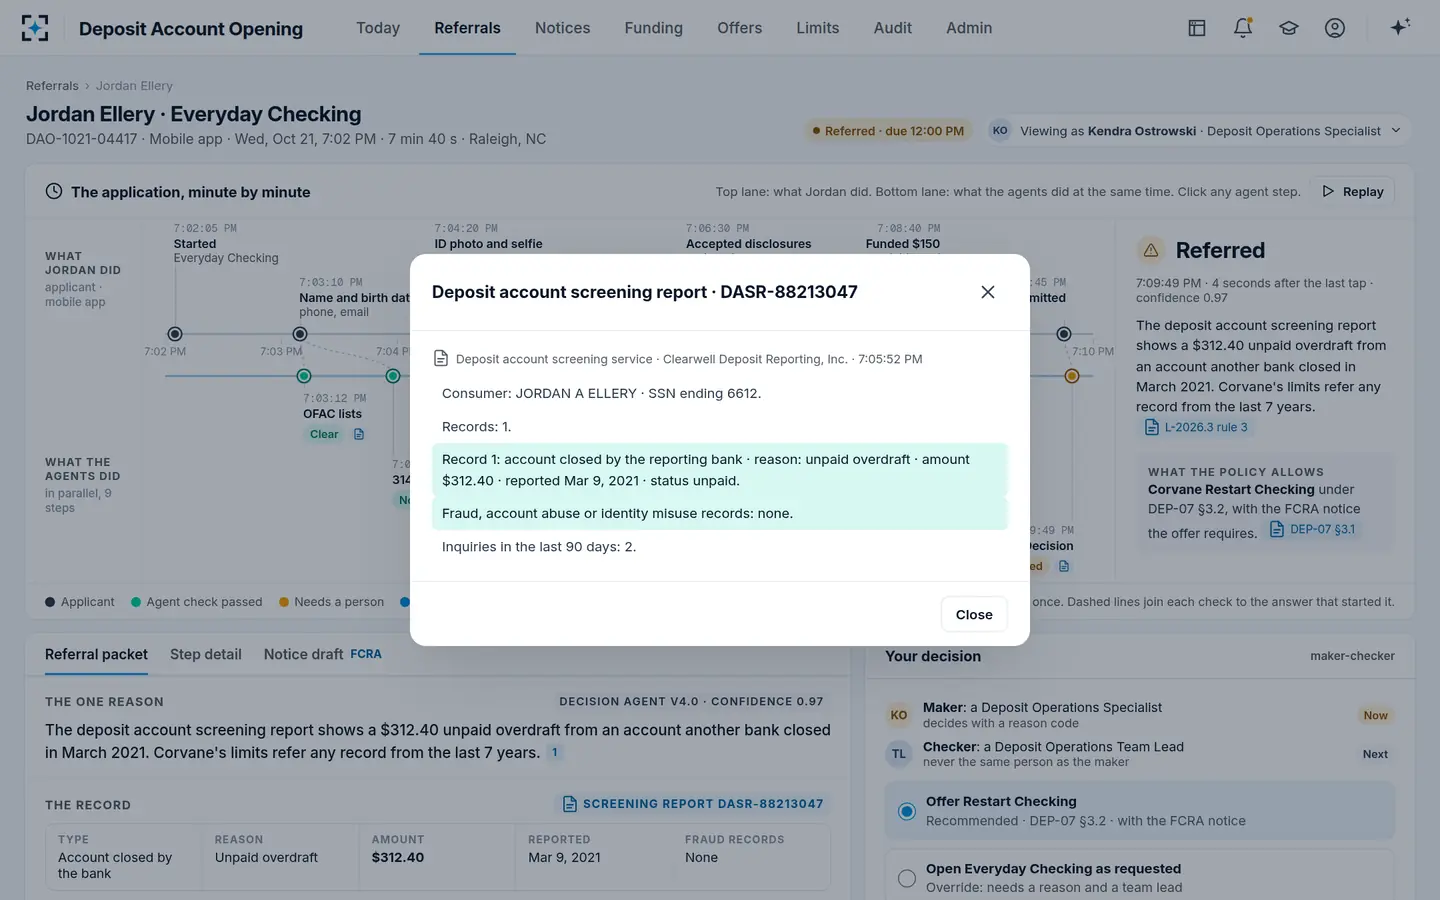
Task: Select the Referral packet tab
Action: (x=96, y=654)
